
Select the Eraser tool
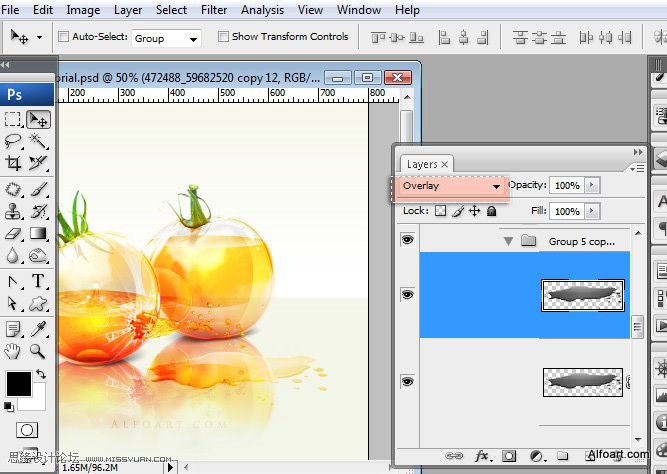point(13,233)
